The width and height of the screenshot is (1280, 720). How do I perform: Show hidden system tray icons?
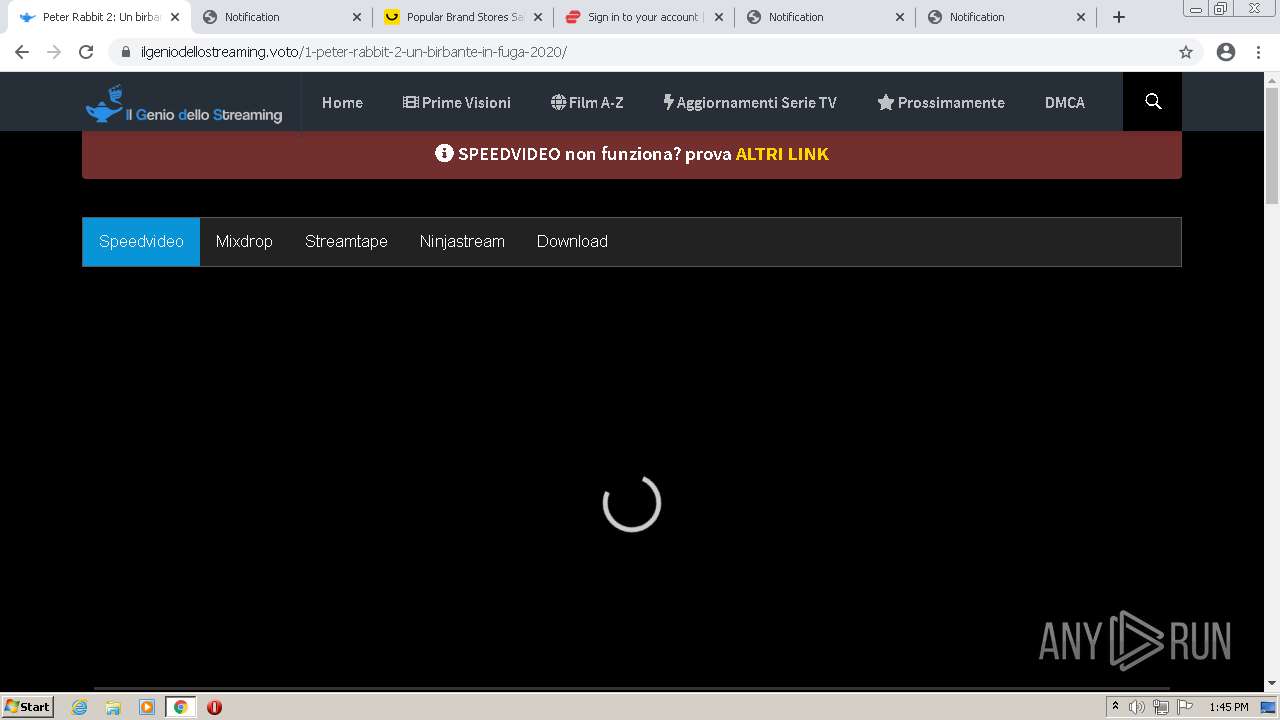[1115, 707]
